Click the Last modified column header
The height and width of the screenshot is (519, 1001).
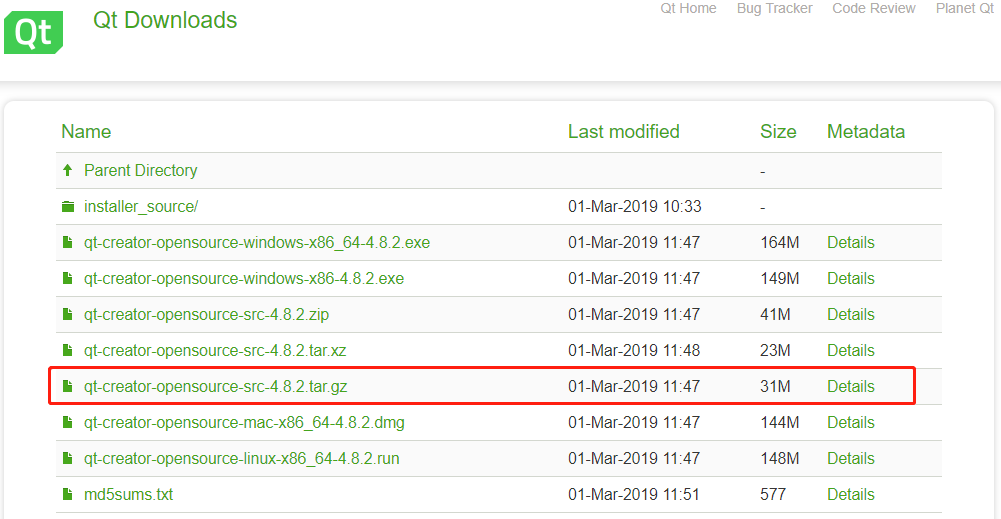[624, 132]
